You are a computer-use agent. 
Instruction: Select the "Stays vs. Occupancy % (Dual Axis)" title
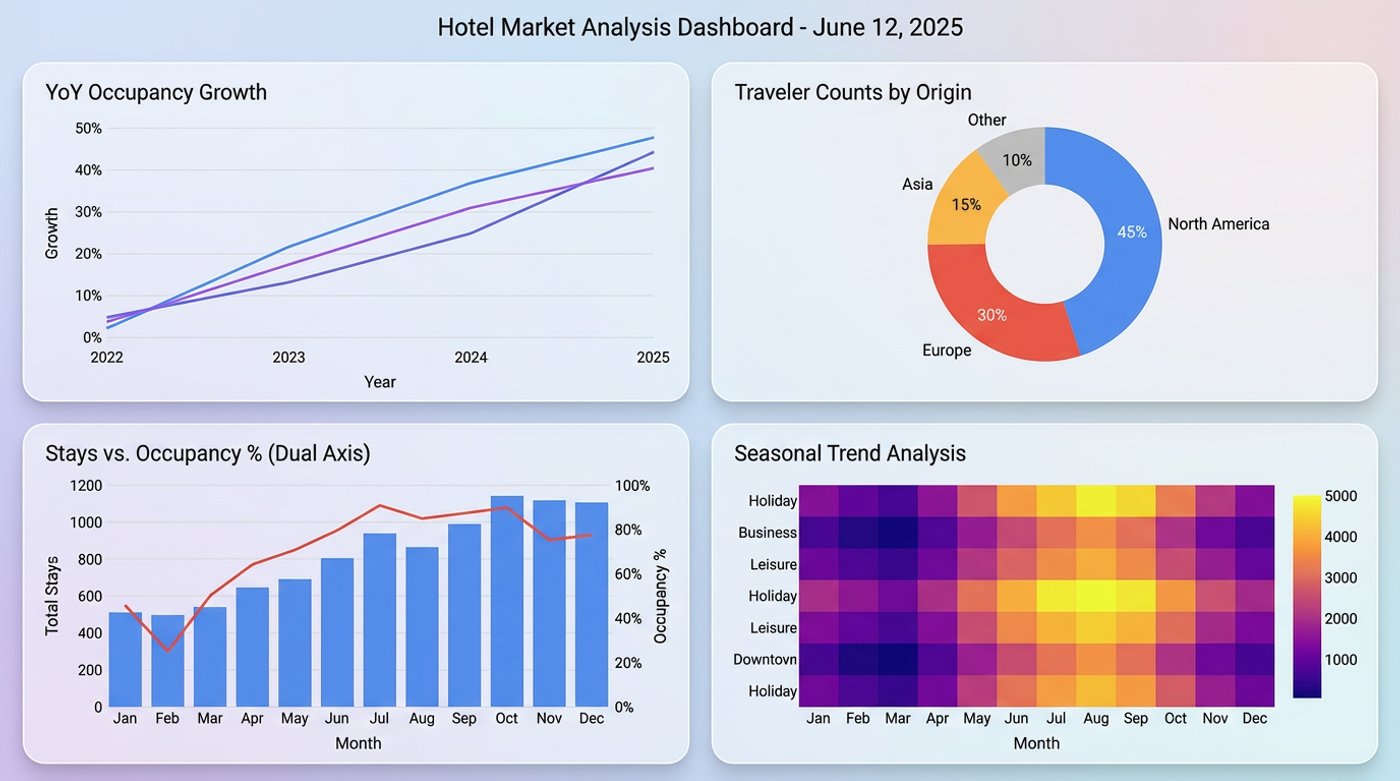coord(208,454)
